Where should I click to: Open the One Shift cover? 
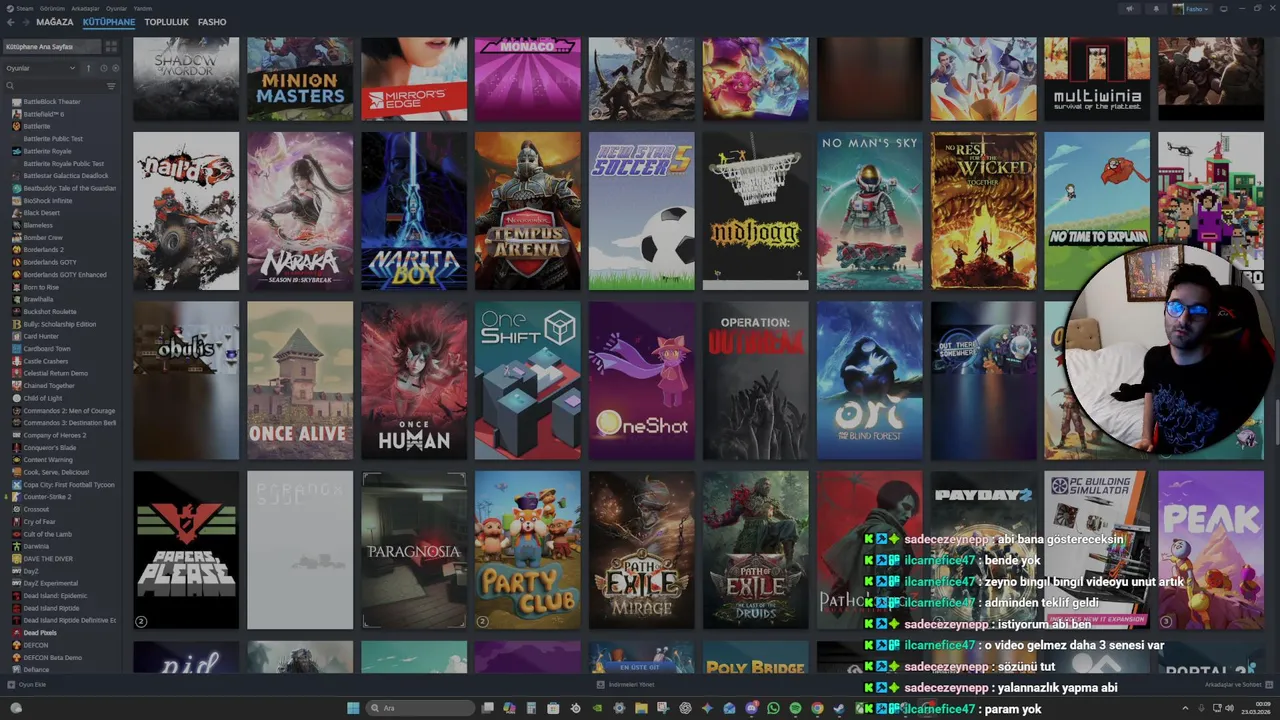click(x=528, y=381)
